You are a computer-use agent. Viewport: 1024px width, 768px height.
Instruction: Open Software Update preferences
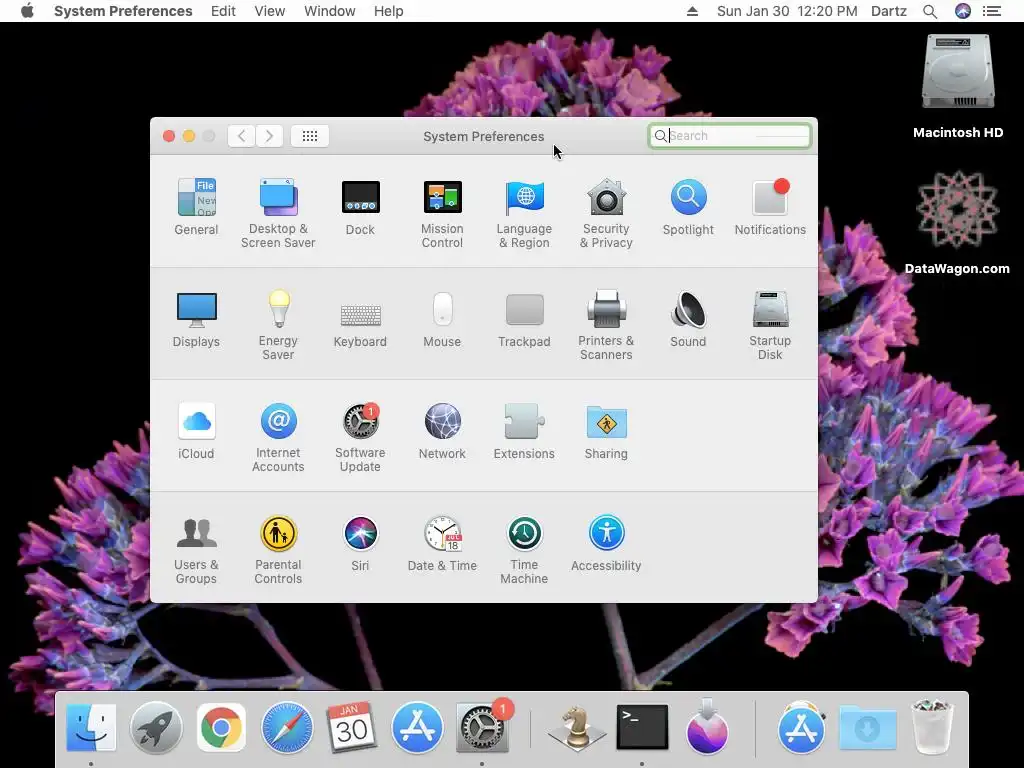[360, 438]
